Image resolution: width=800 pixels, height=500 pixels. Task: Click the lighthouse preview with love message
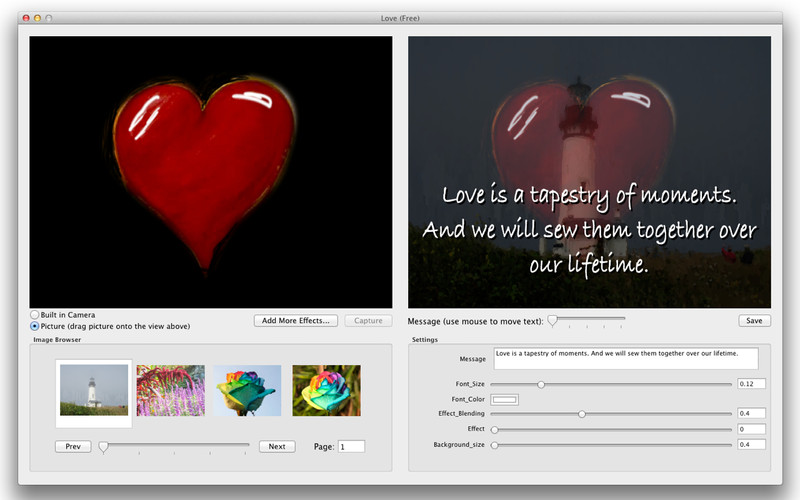[x=589, y=172]
